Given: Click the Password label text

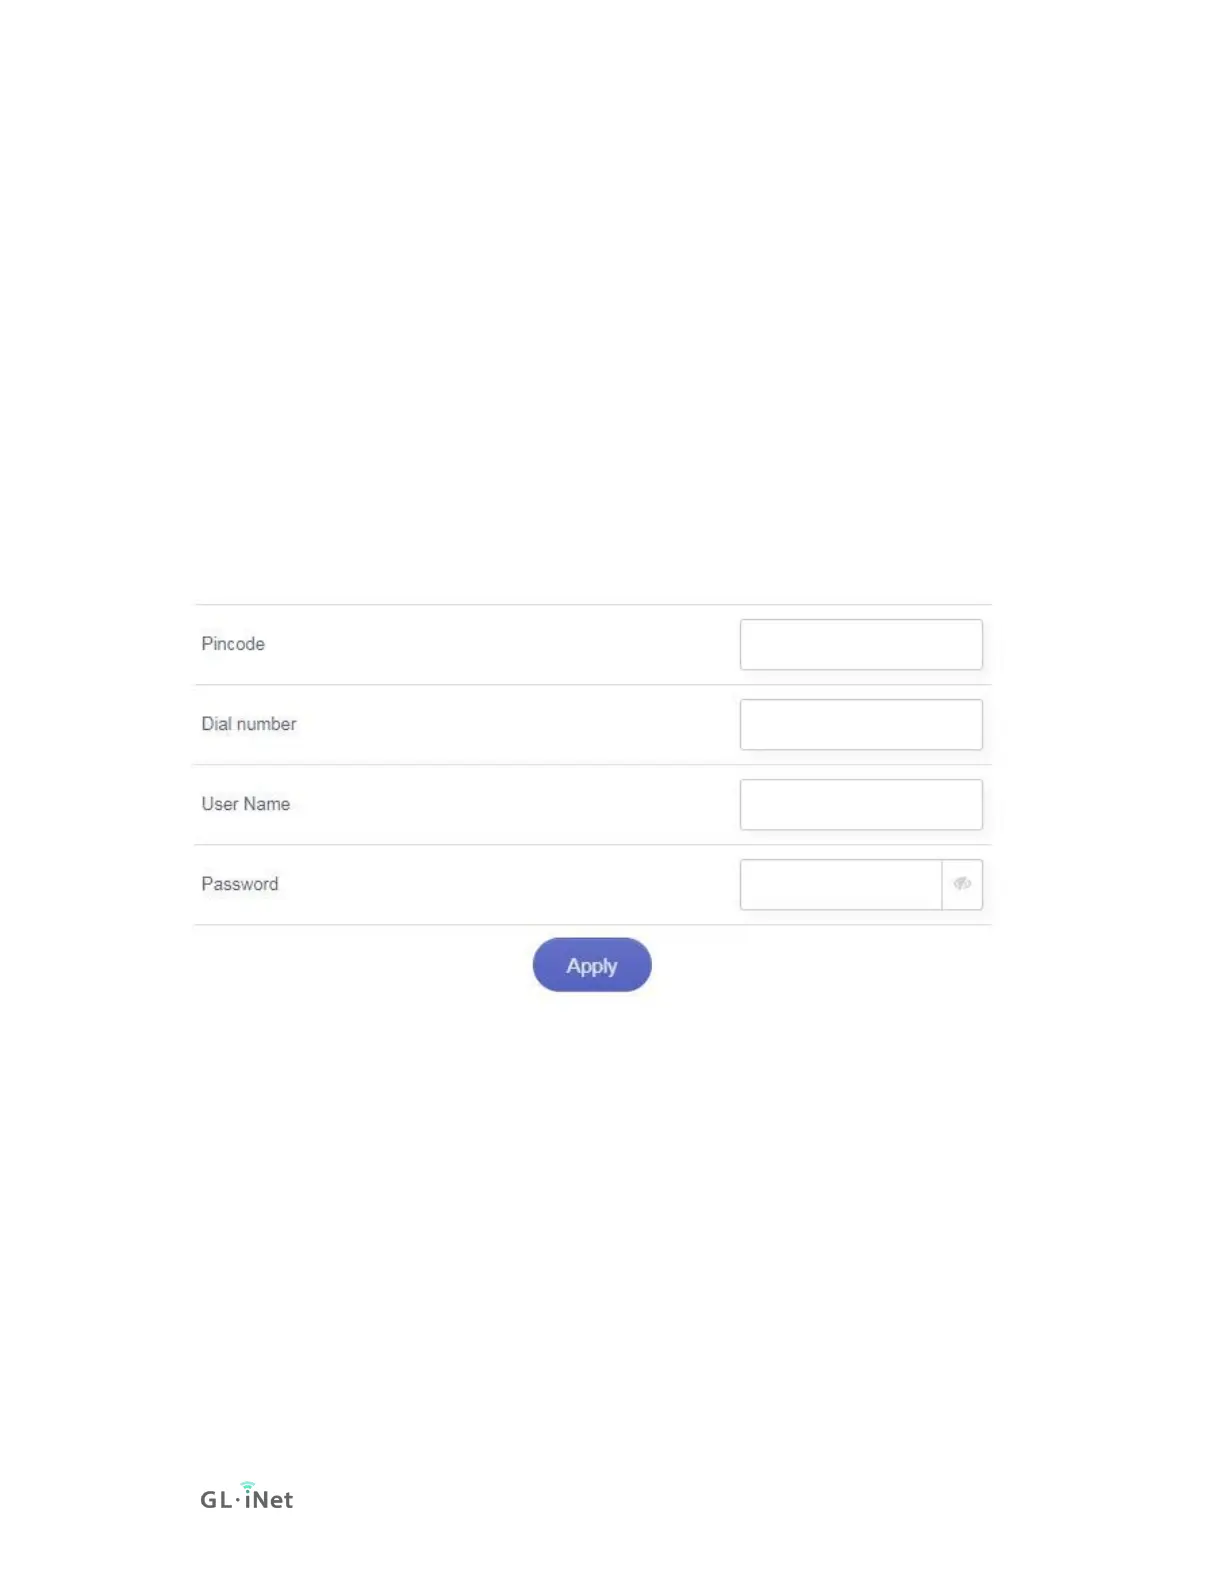Looking at the screenshot, I should coord(240,884).
